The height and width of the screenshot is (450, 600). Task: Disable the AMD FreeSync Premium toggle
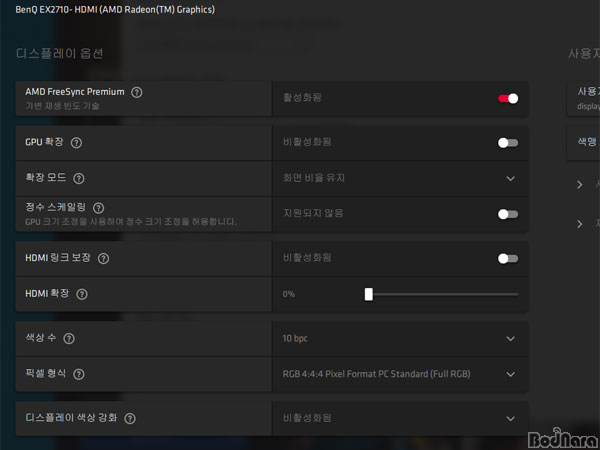coord(508,99)
